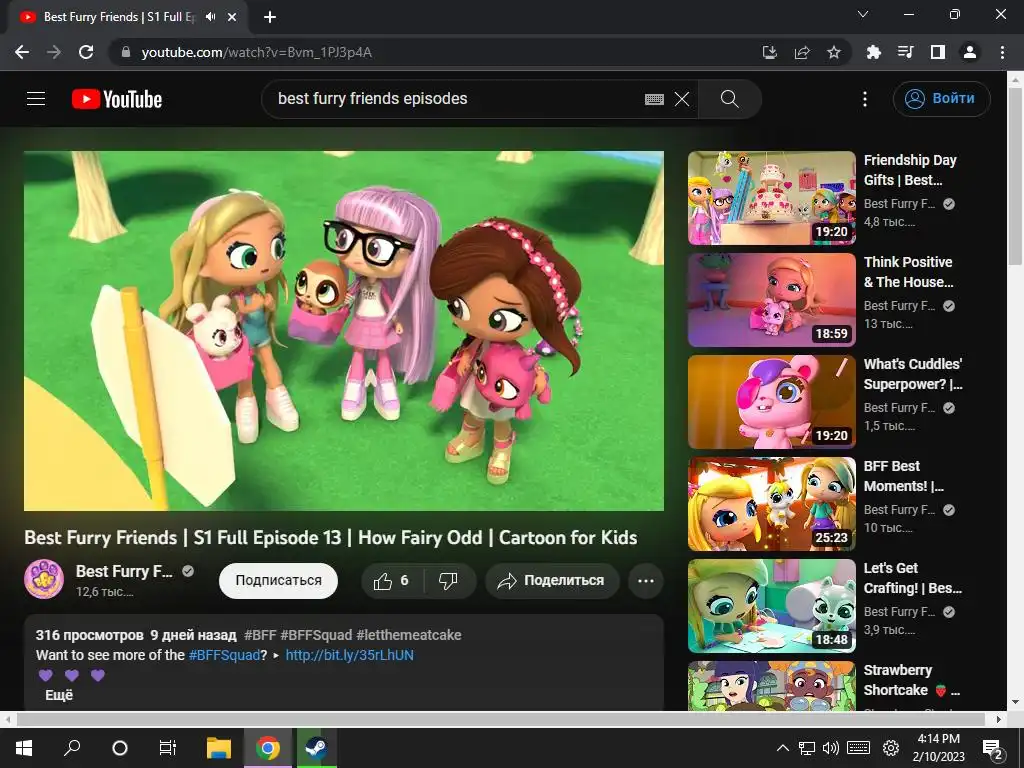The image size is (1024, 768).
Task: Open the http://bit.ly/35rLhUN link
Action: [349, 655]
